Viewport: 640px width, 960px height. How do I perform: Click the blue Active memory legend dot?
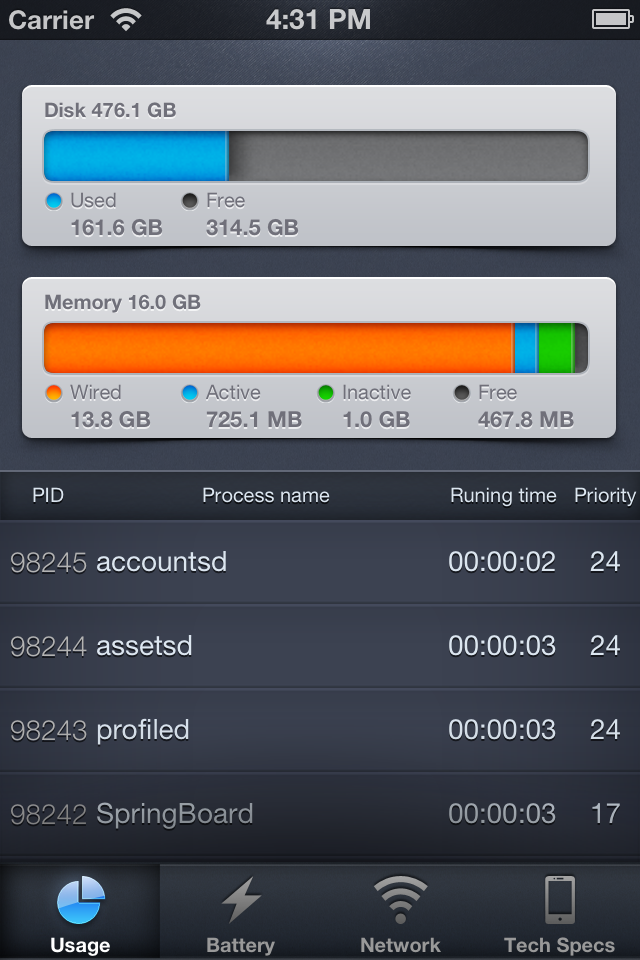coord(190,393)
